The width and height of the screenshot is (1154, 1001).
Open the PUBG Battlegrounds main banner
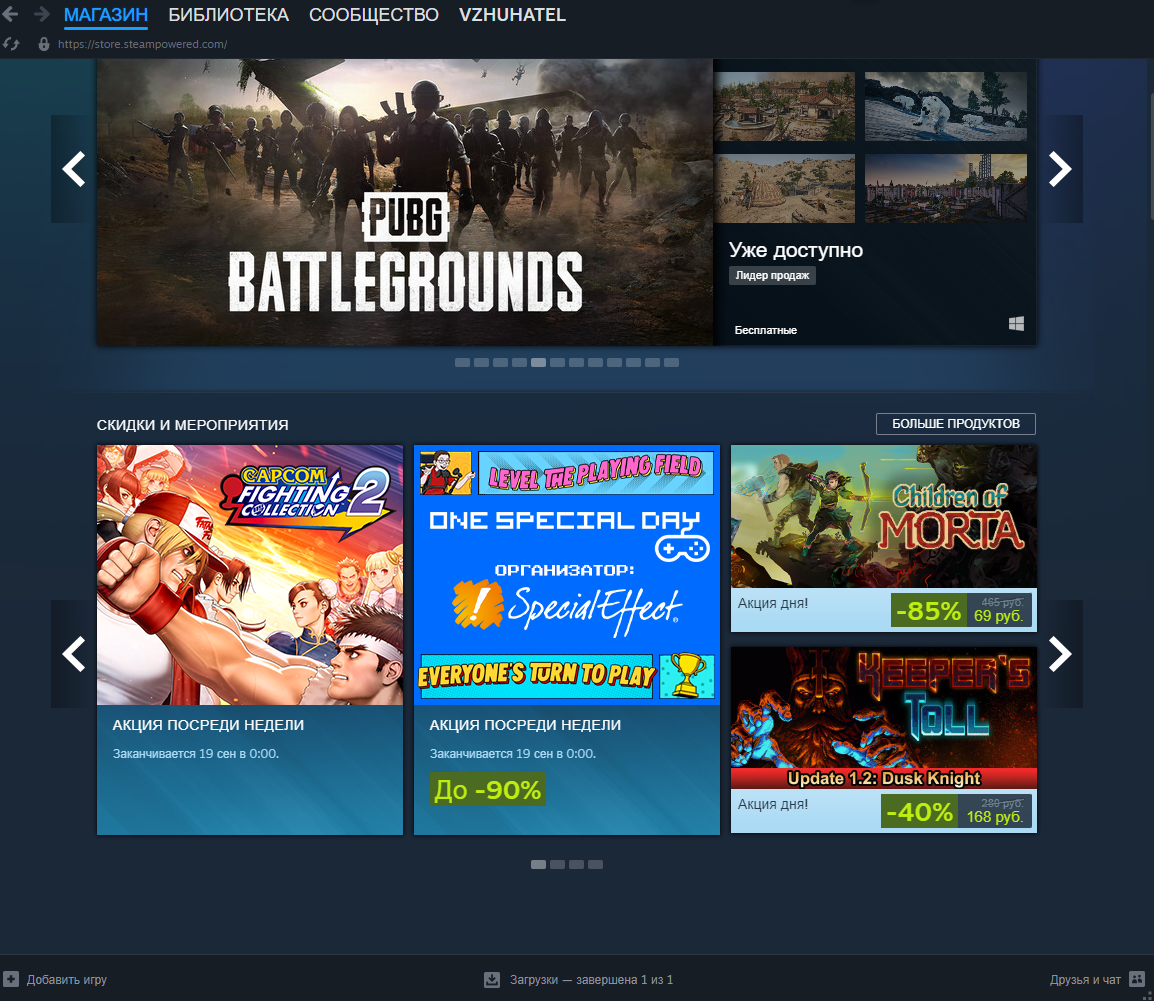[405, 202]
